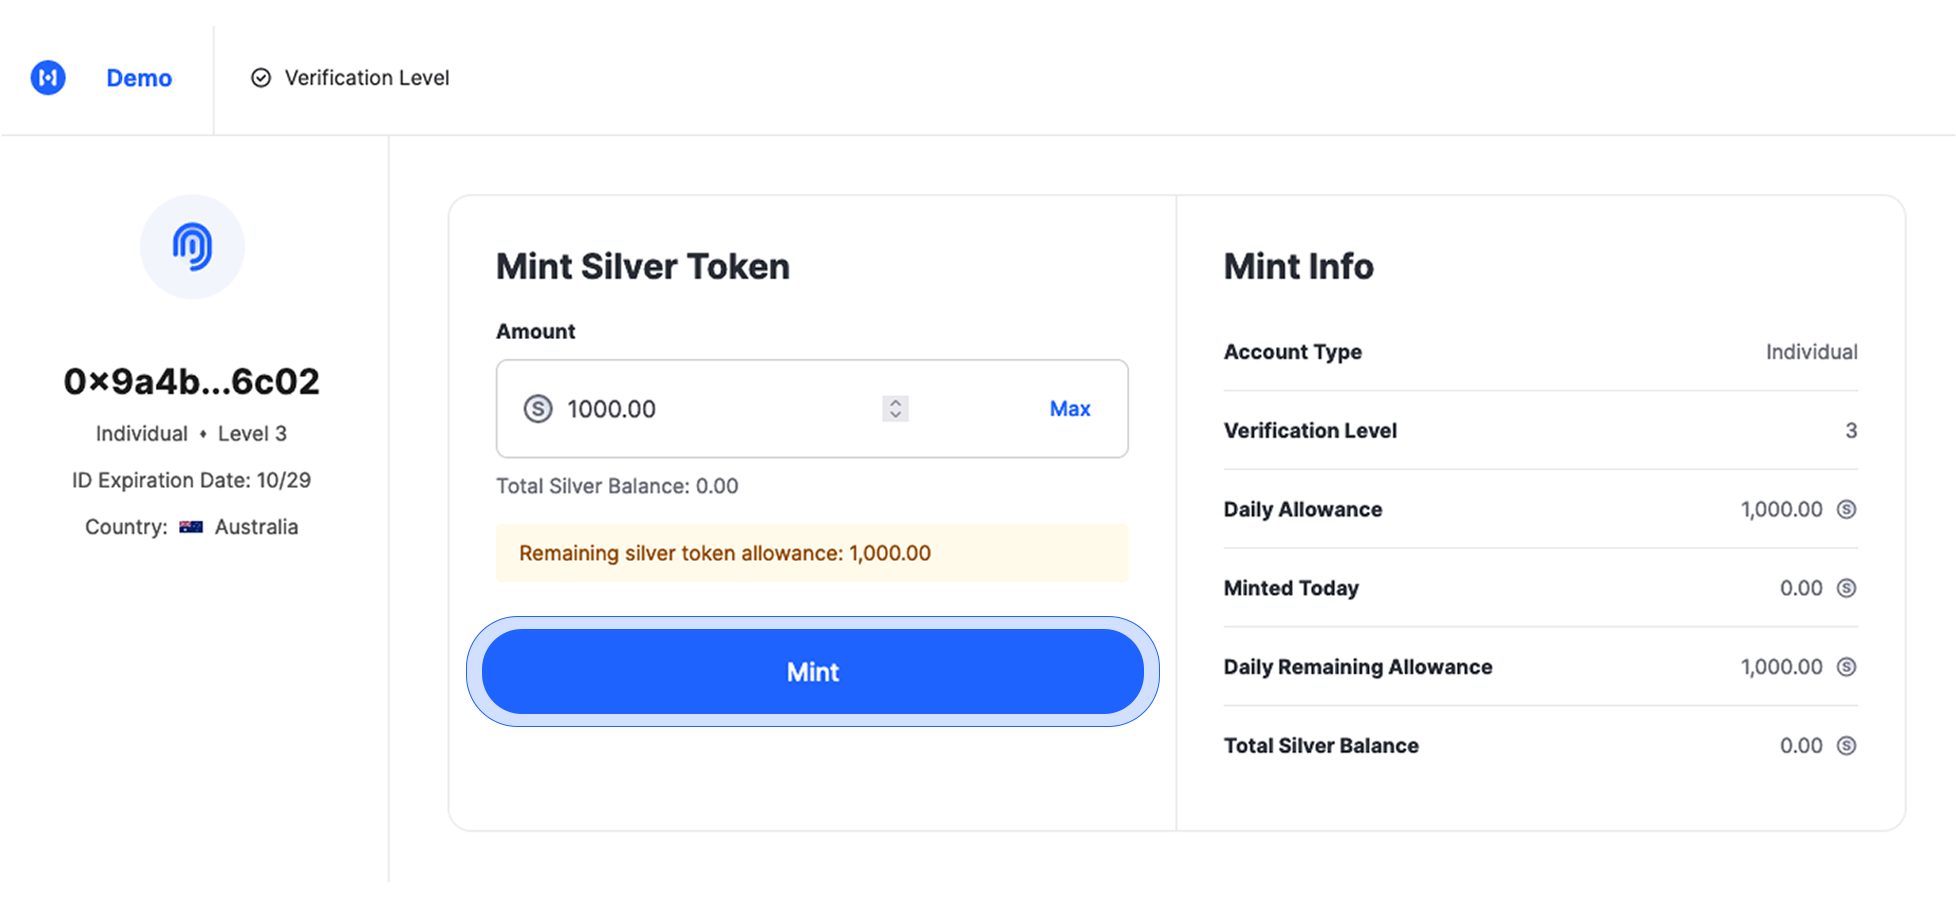Click the Verification Level checkmark icon
Screen dimensions: 1956x902
261,78
